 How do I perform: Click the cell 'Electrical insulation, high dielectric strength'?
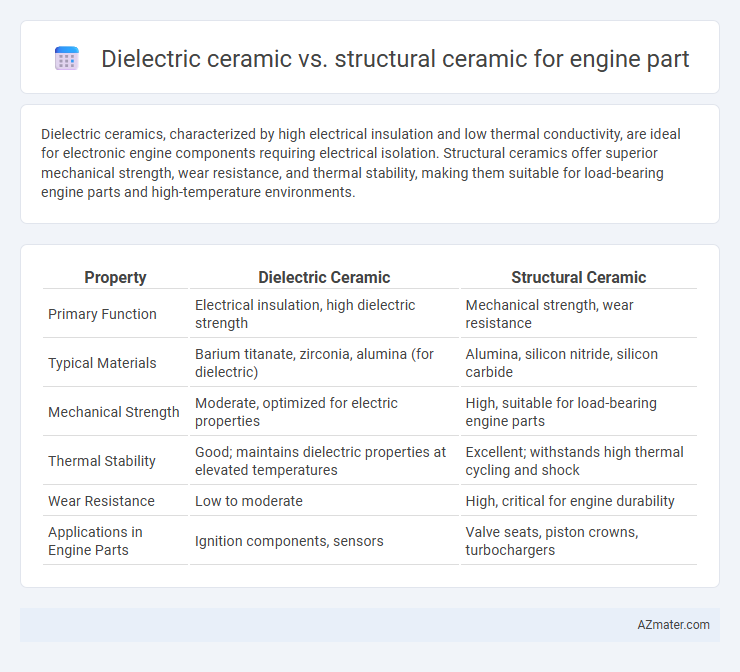tap(324, 314)
